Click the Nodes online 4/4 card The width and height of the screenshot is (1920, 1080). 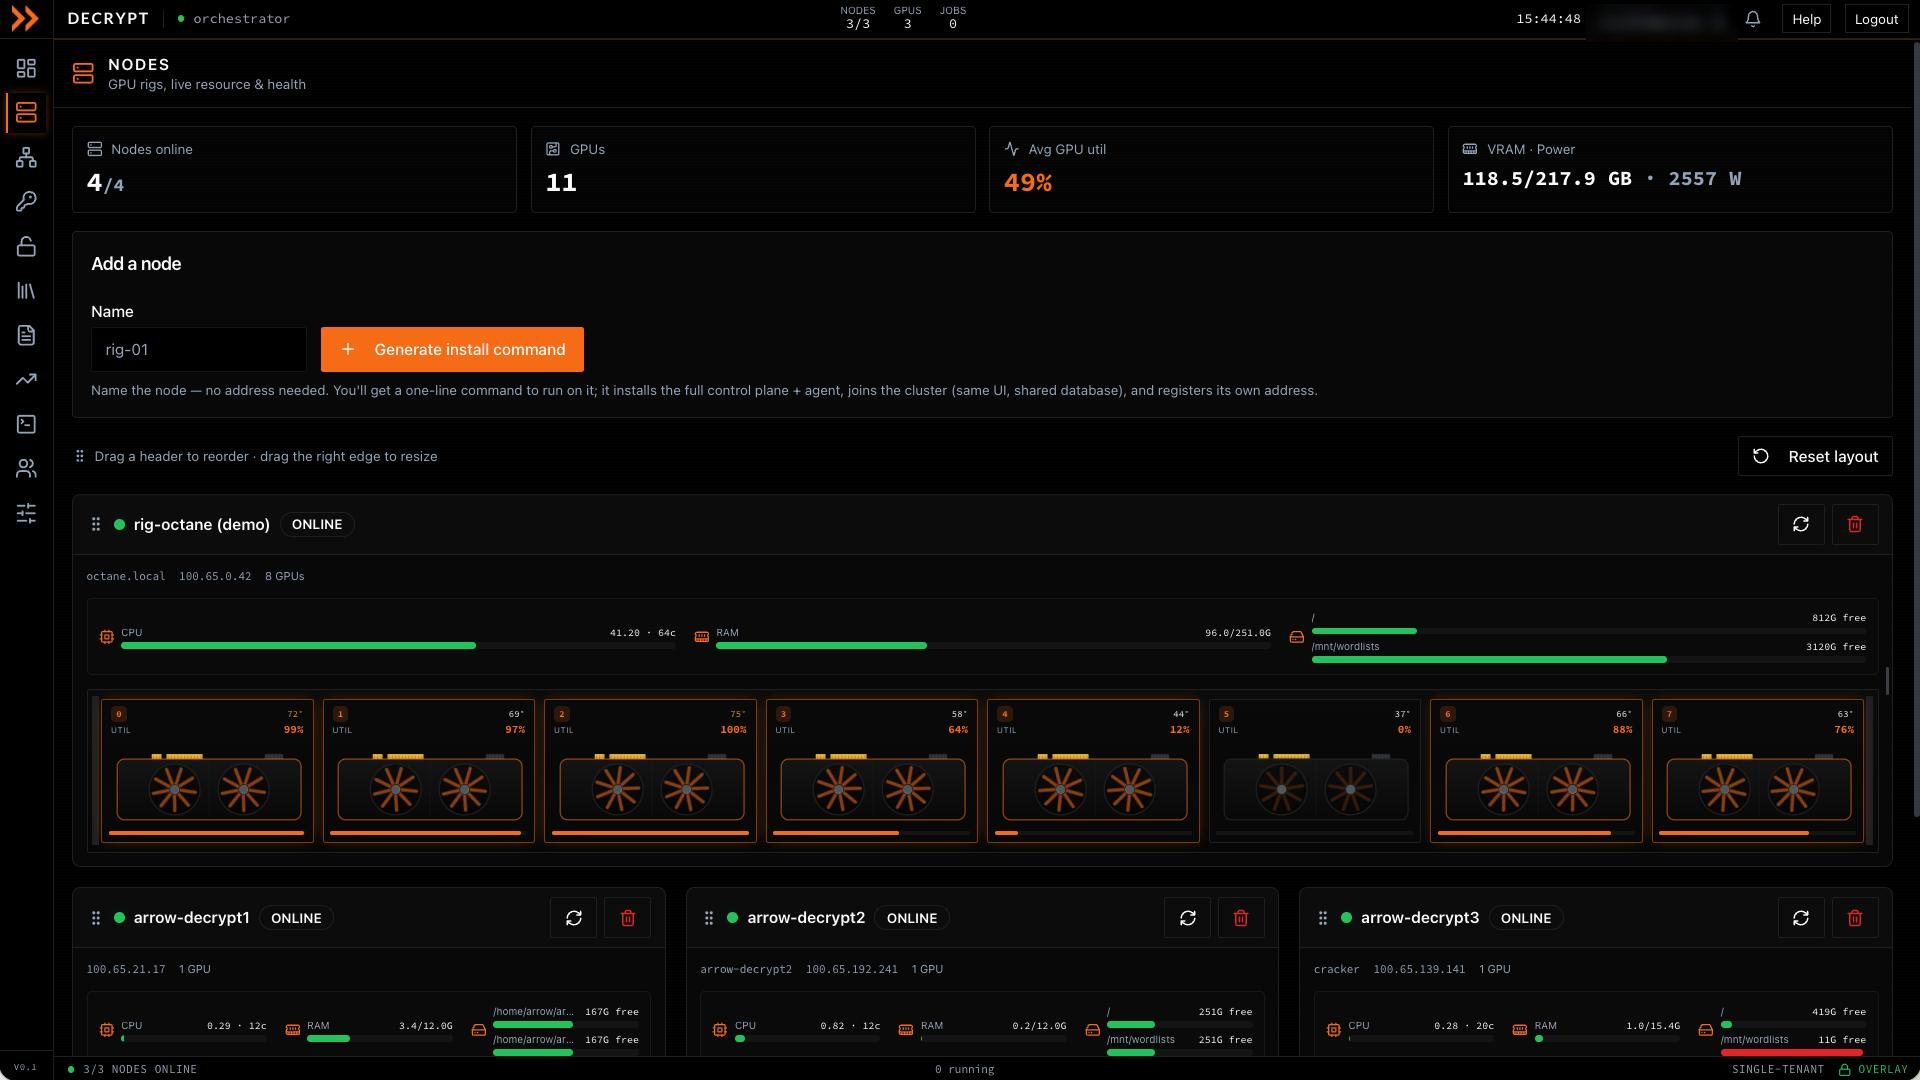coord(294,169)
